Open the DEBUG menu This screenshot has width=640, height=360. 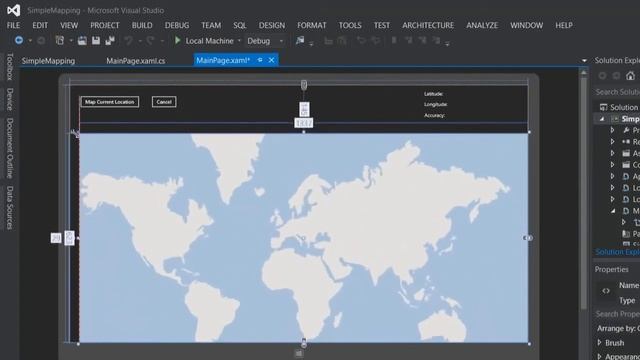pos(177,25)
